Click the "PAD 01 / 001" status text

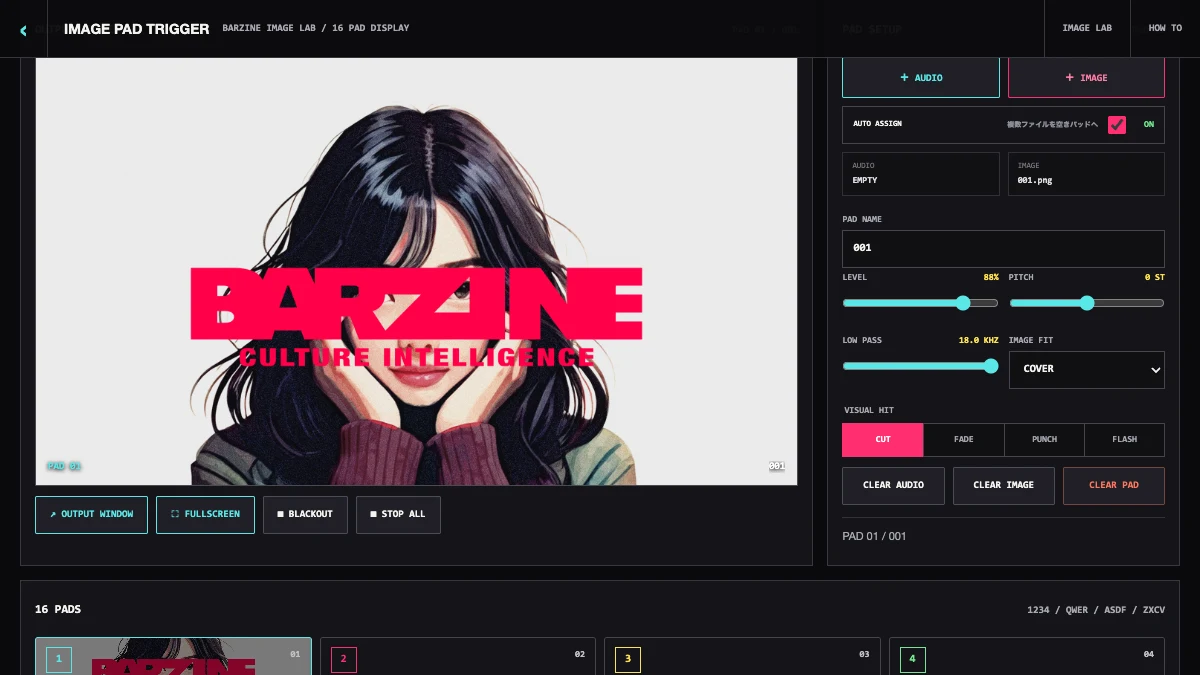coord(874,537)
